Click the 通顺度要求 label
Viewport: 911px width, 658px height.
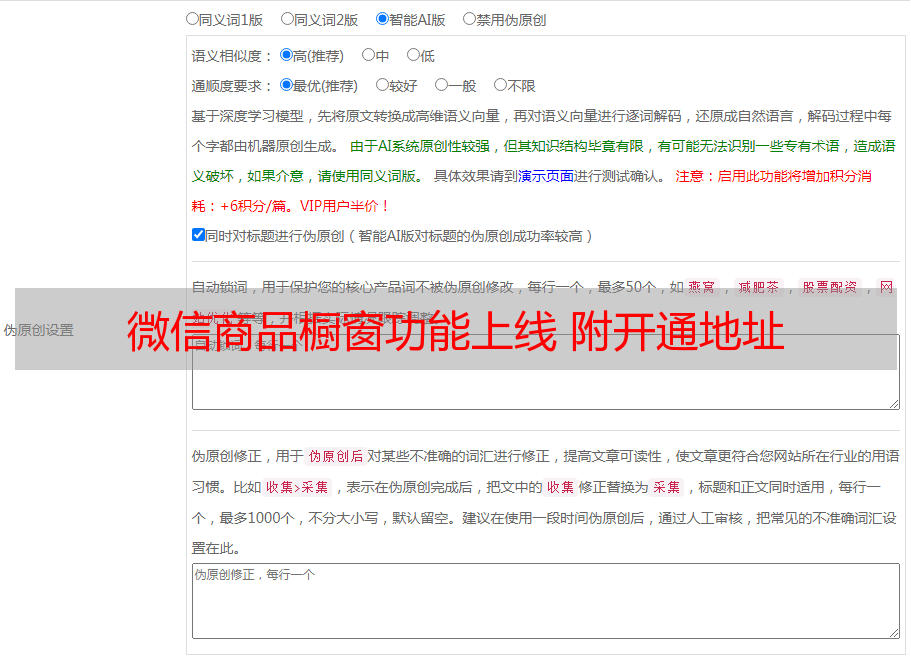click(x=231, y=87)
